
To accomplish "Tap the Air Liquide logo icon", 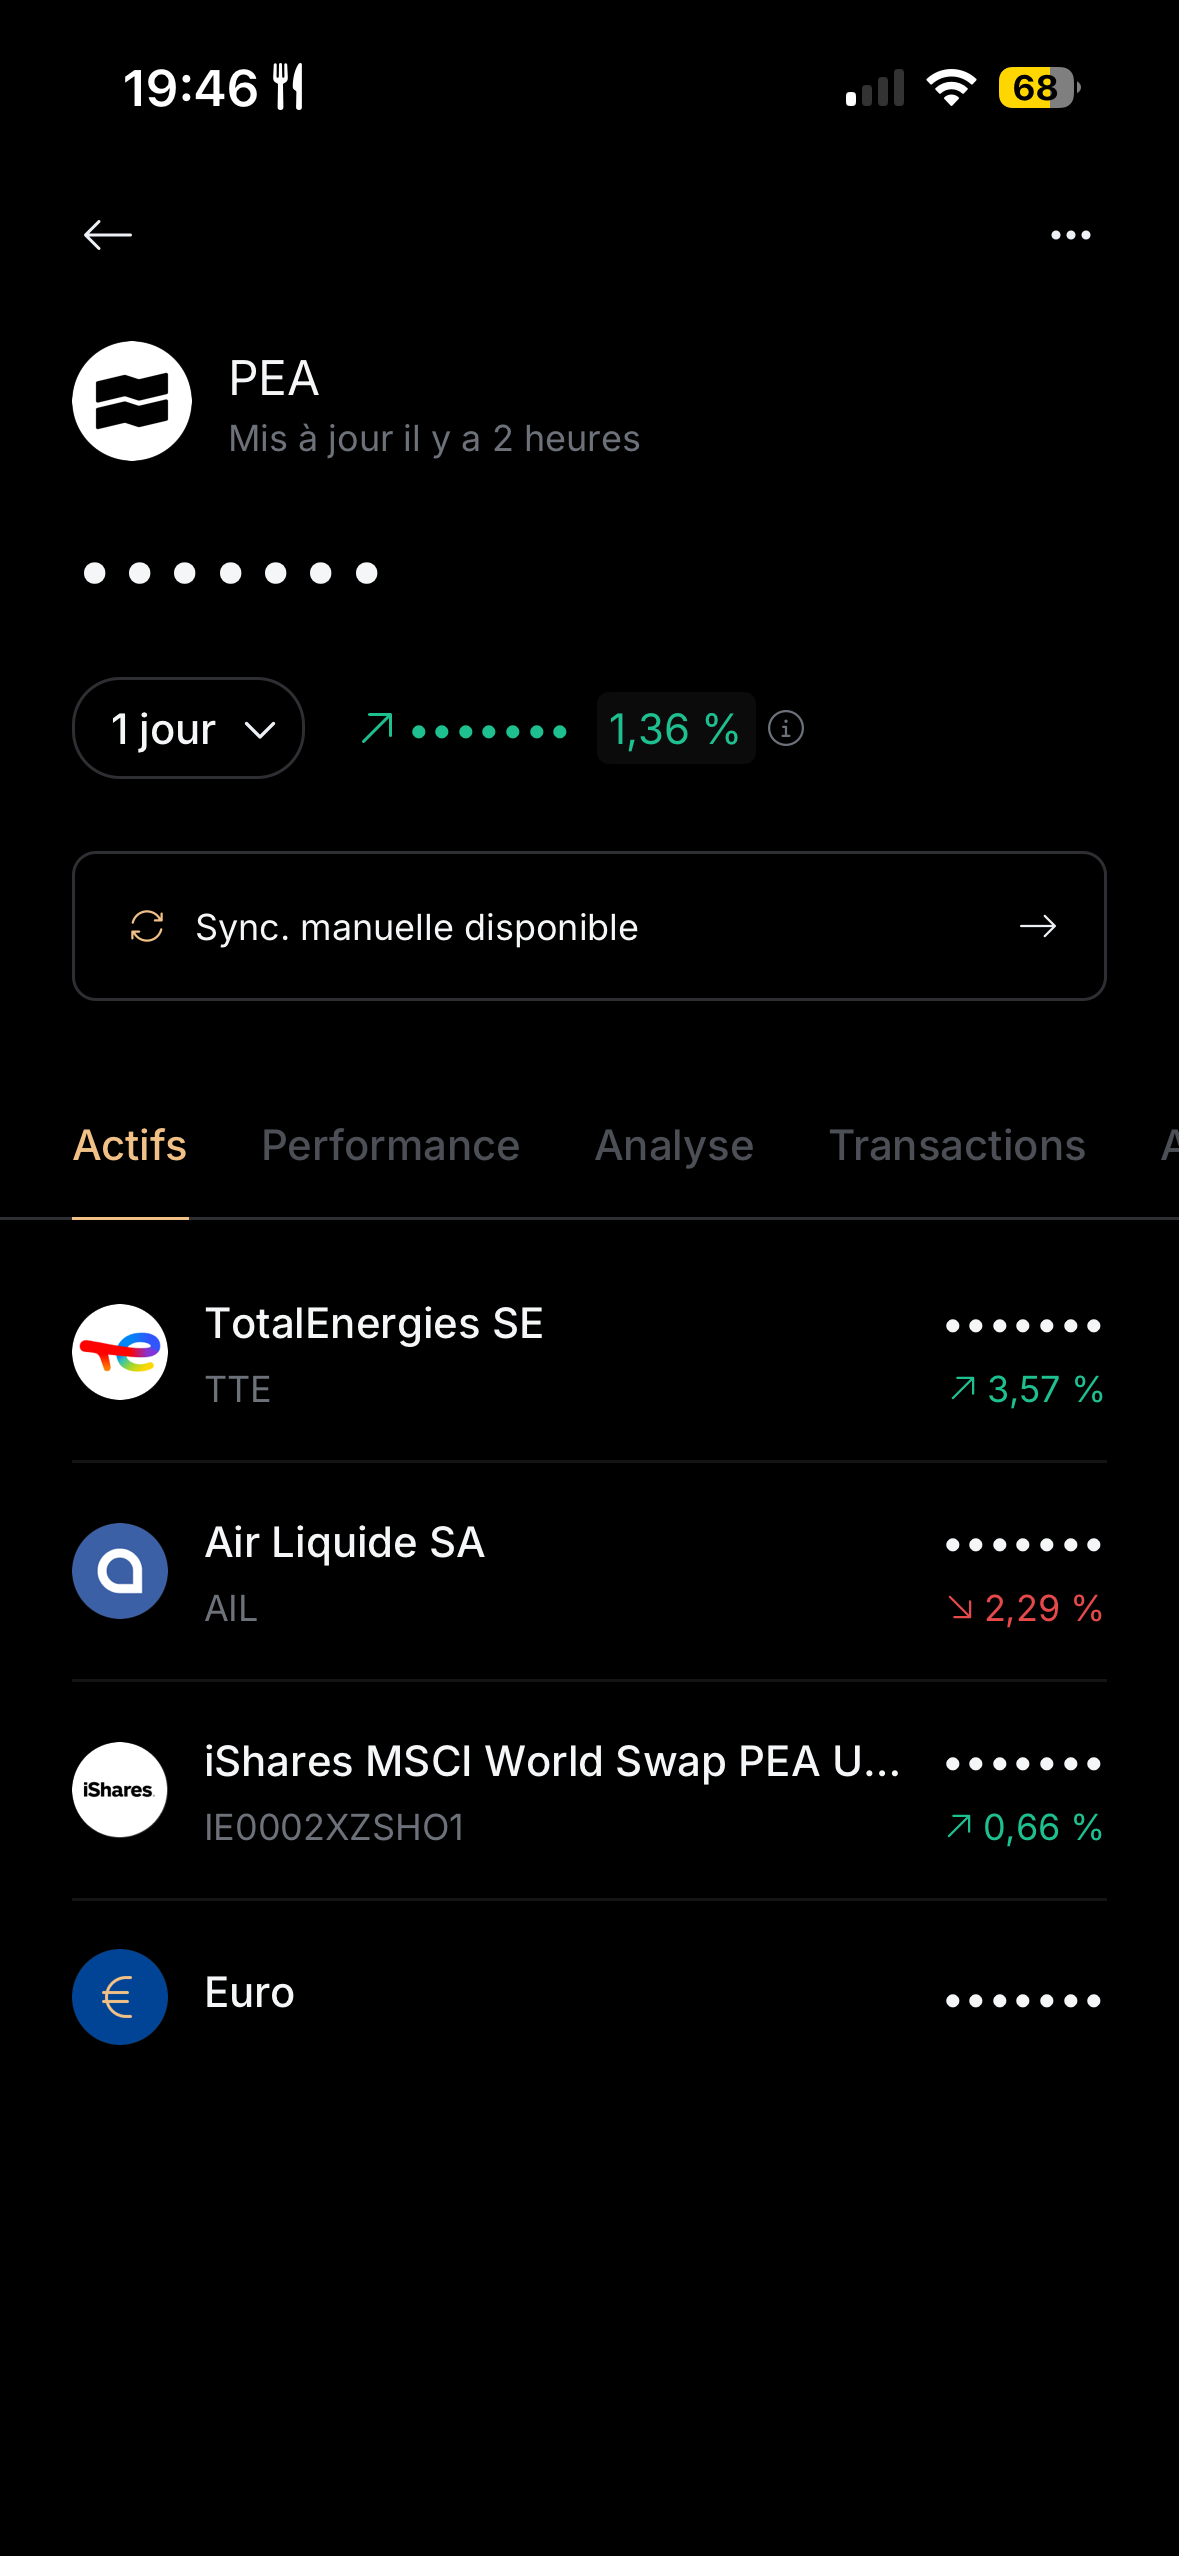I will coord(120,1571).
